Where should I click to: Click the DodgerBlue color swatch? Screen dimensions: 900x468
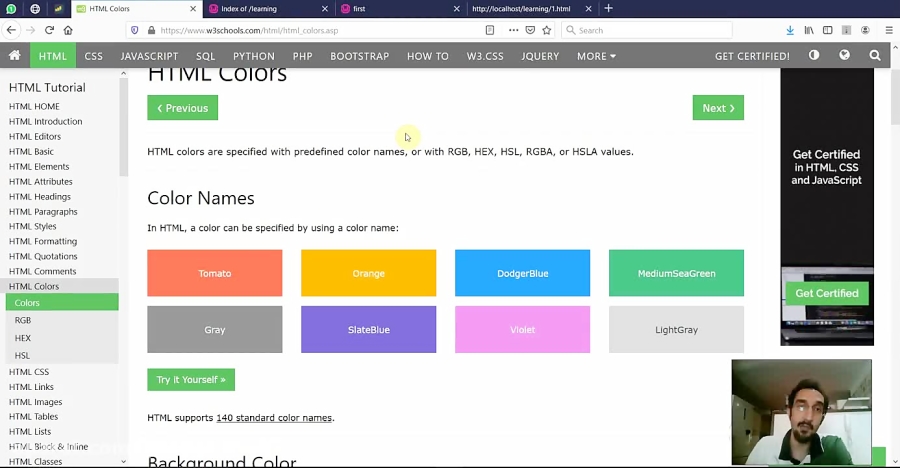522,273
